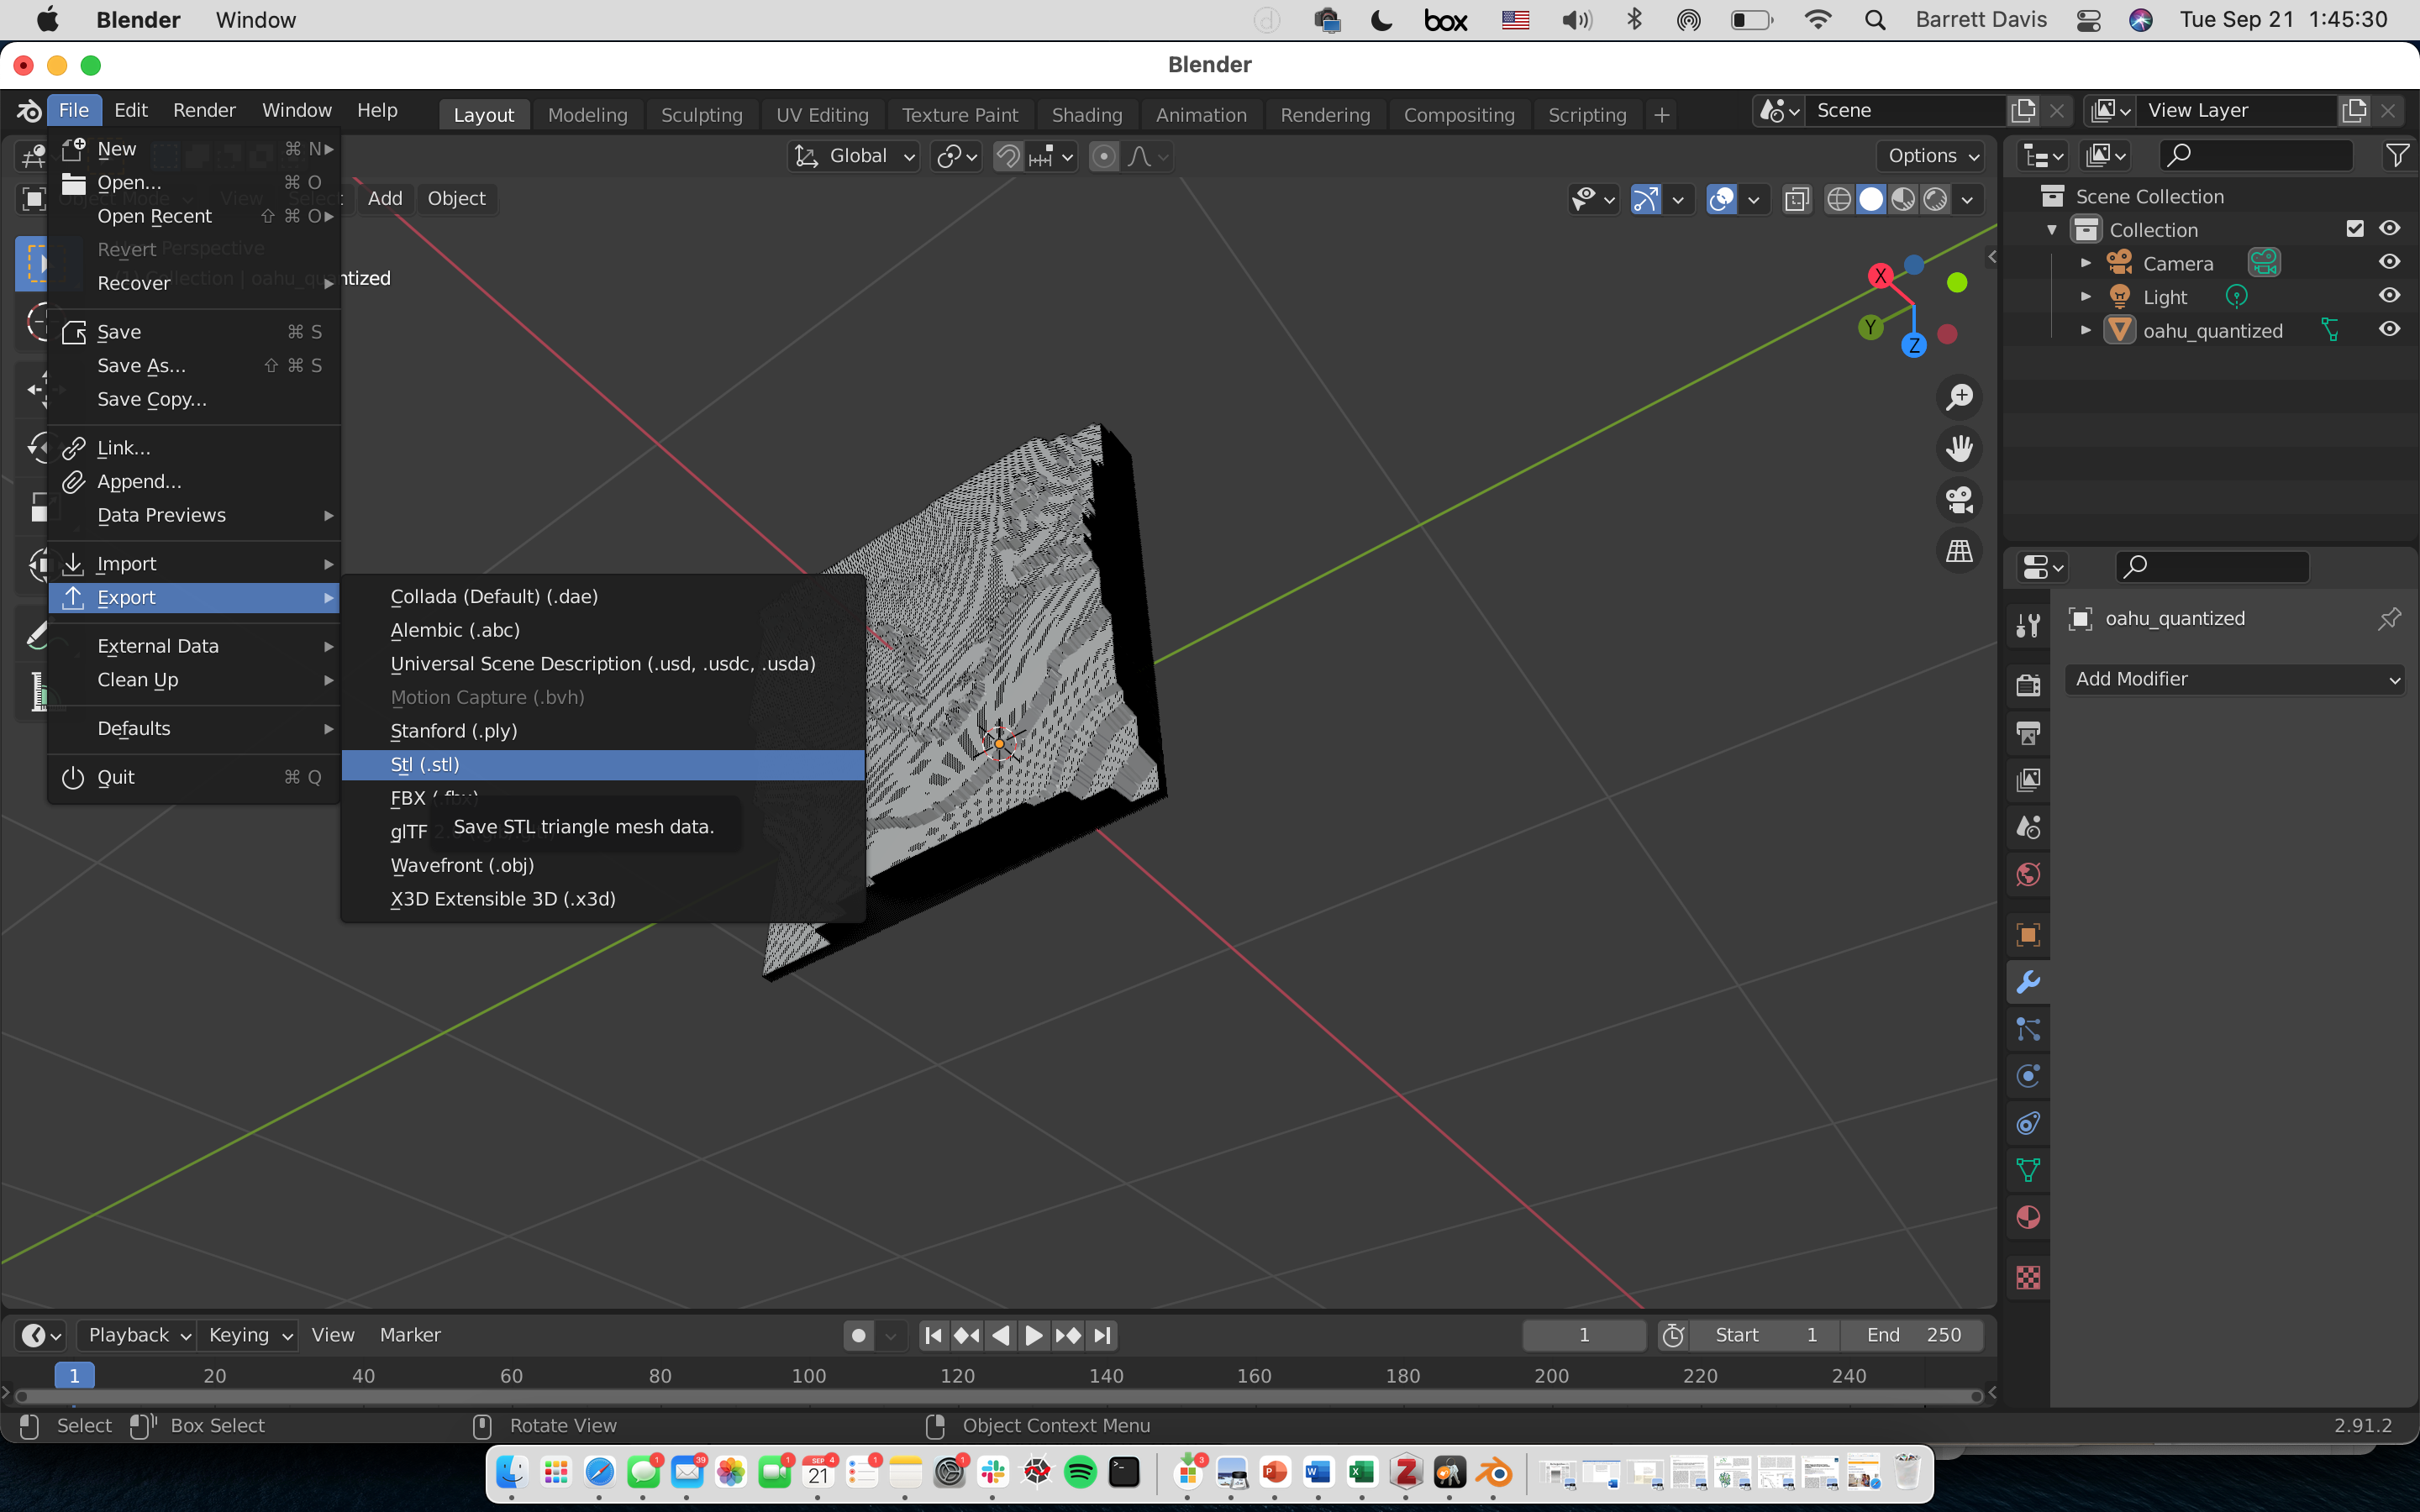The width and height of the screenshot is (2420, 1512).
Task: Expand the Camera tree item
Action: tap(2085, 263)
